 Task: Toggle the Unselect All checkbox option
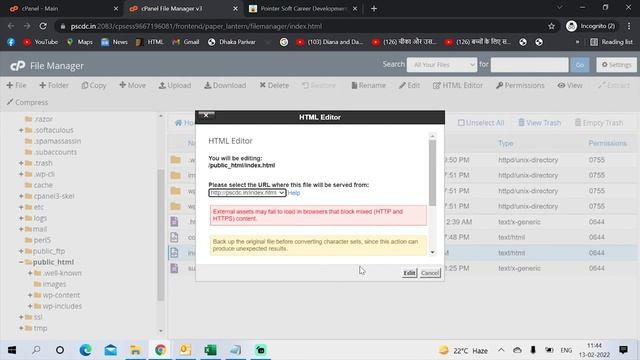[x=481, y=123]
